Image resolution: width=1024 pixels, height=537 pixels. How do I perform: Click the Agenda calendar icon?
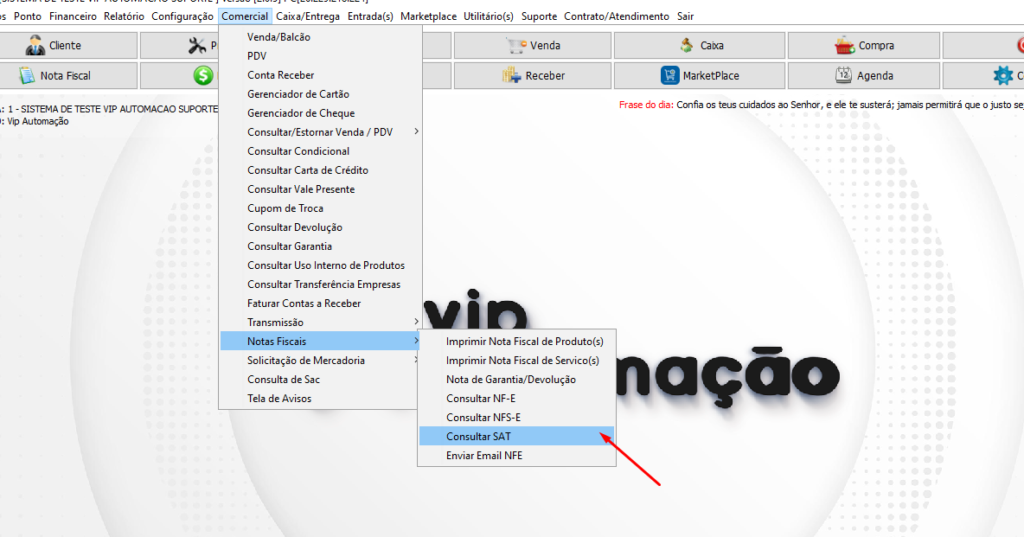point(844,75)
